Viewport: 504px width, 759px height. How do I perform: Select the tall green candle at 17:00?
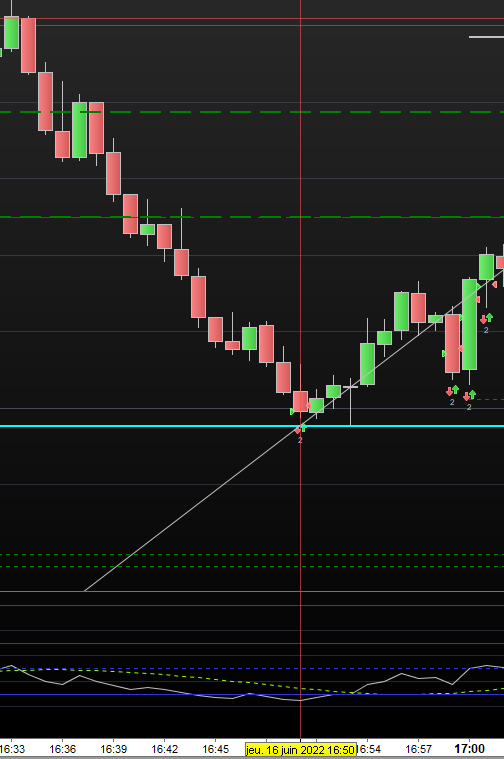[469, 324]
